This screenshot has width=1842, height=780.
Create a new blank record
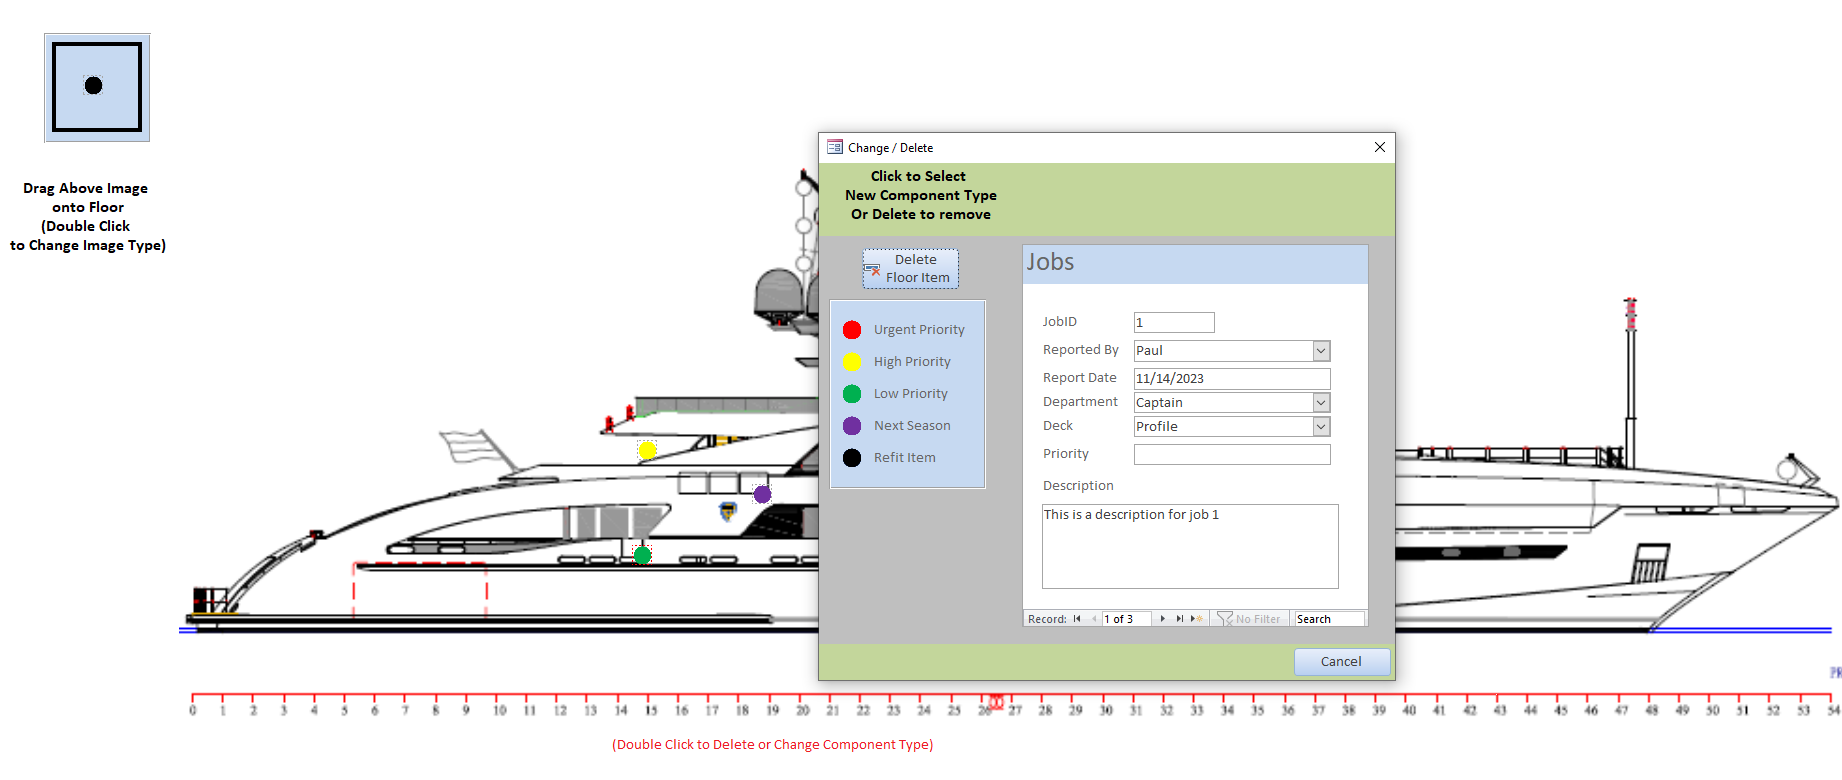click(x=1196, y=619)
